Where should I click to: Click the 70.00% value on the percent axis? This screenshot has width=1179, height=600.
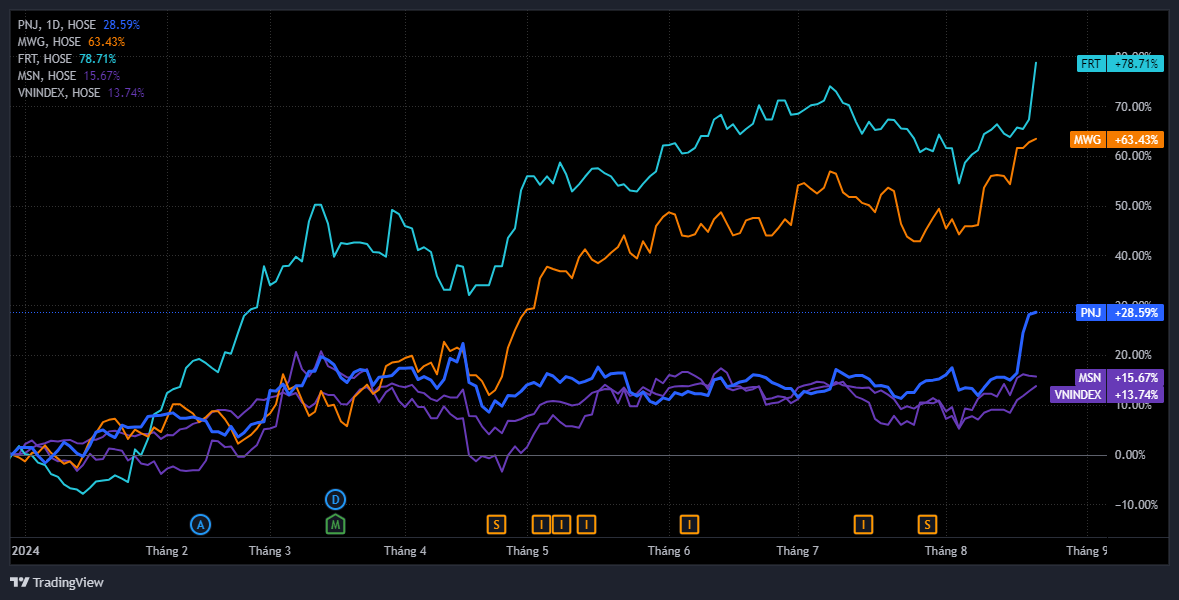click(x=1133, y=107)
